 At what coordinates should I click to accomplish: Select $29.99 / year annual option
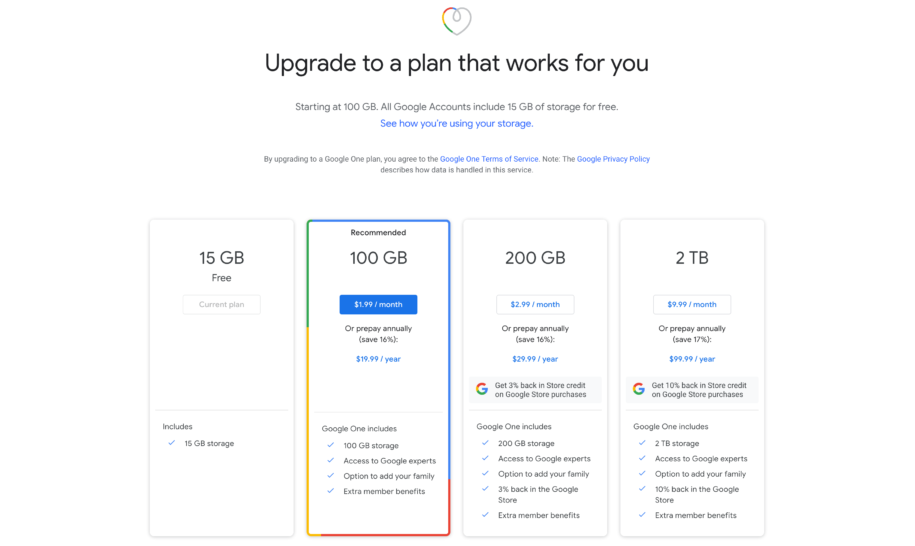click(x=535, y=359)
